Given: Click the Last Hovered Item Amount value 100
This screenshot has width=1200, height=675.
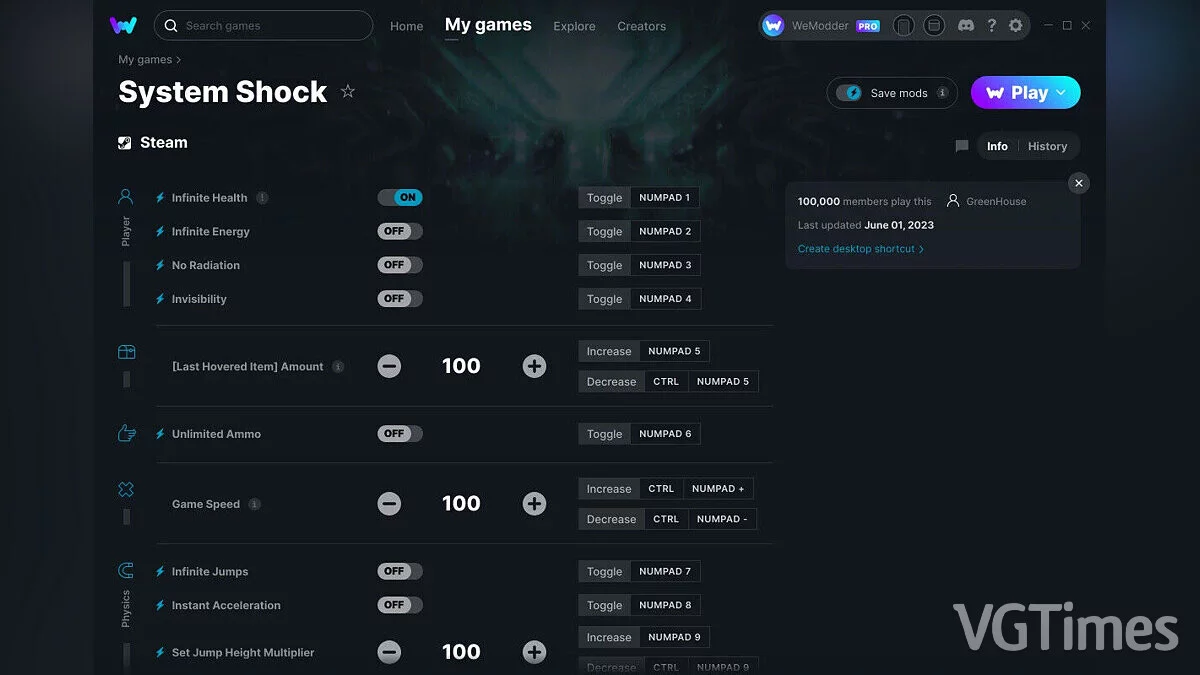Looking at the screenshot, I should [461, 366].
